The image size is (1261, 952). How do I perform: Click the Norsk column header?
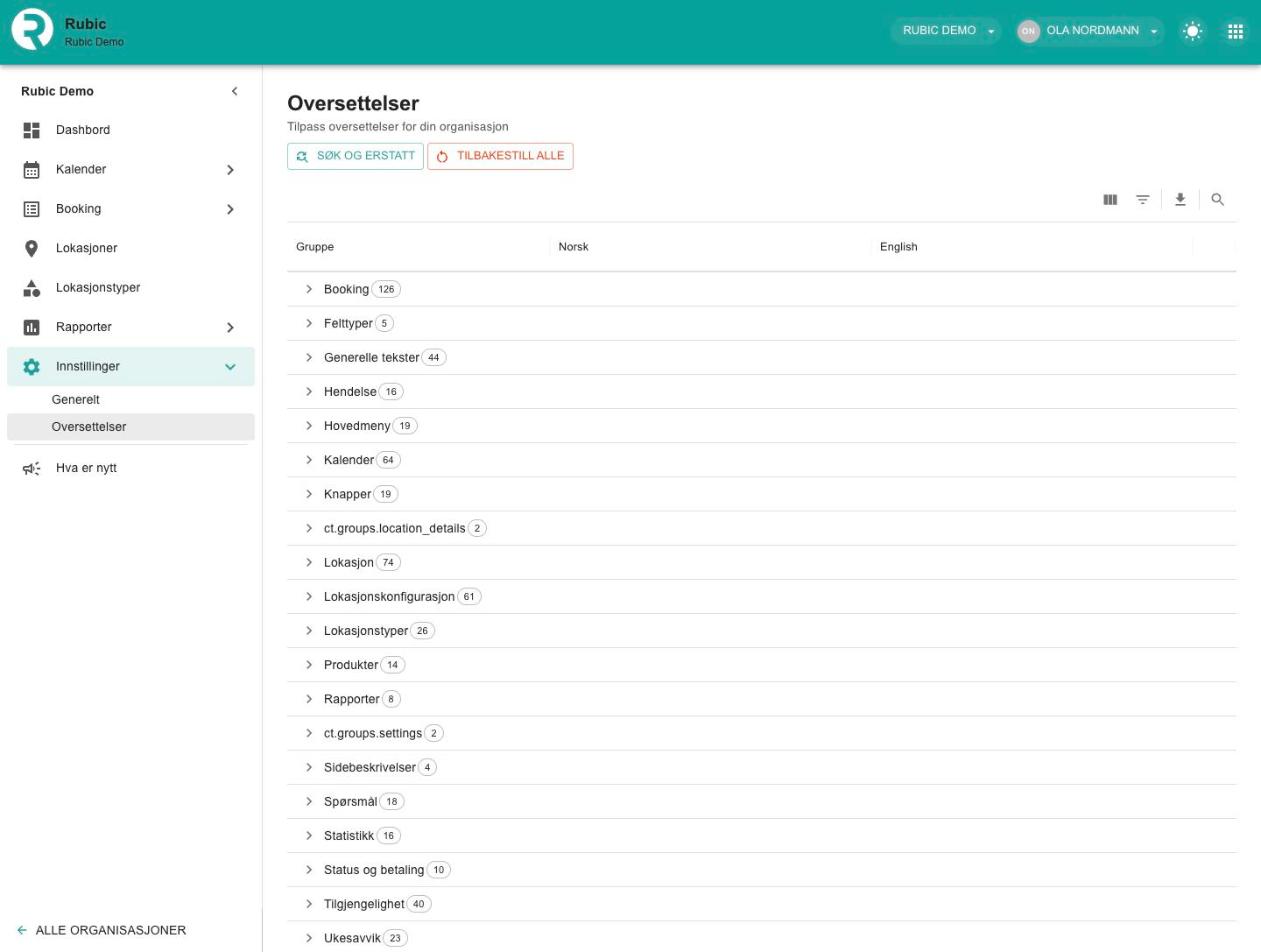click(x=574, y=247)
